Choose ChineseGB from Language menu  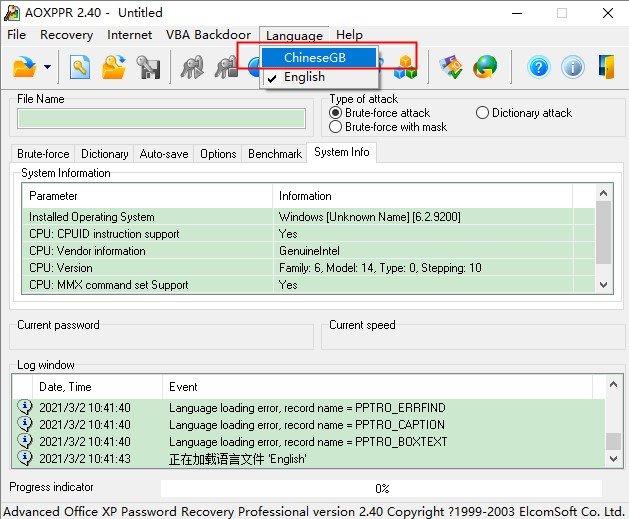320,57
